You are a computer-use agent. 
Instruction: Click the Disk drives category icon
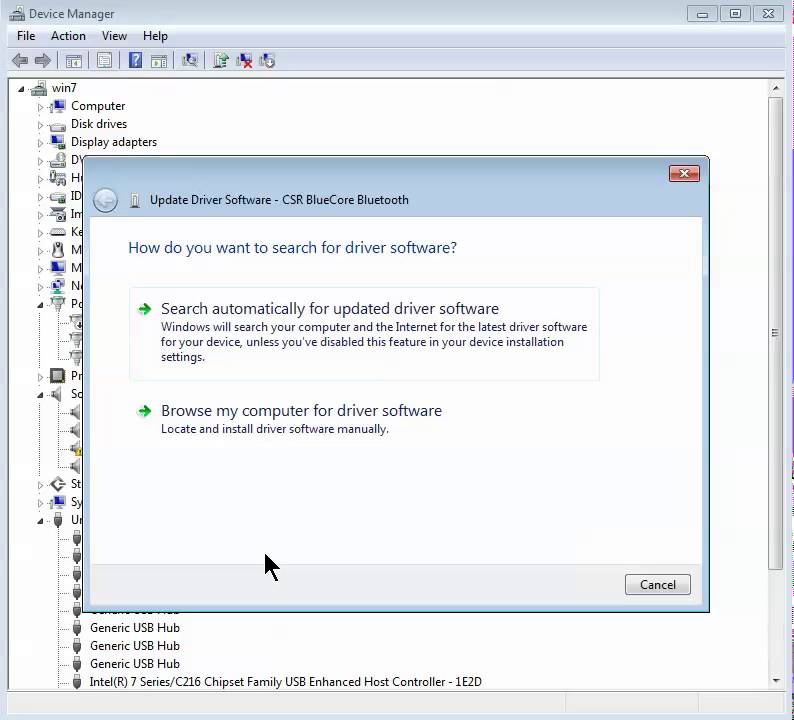point(58,125)
